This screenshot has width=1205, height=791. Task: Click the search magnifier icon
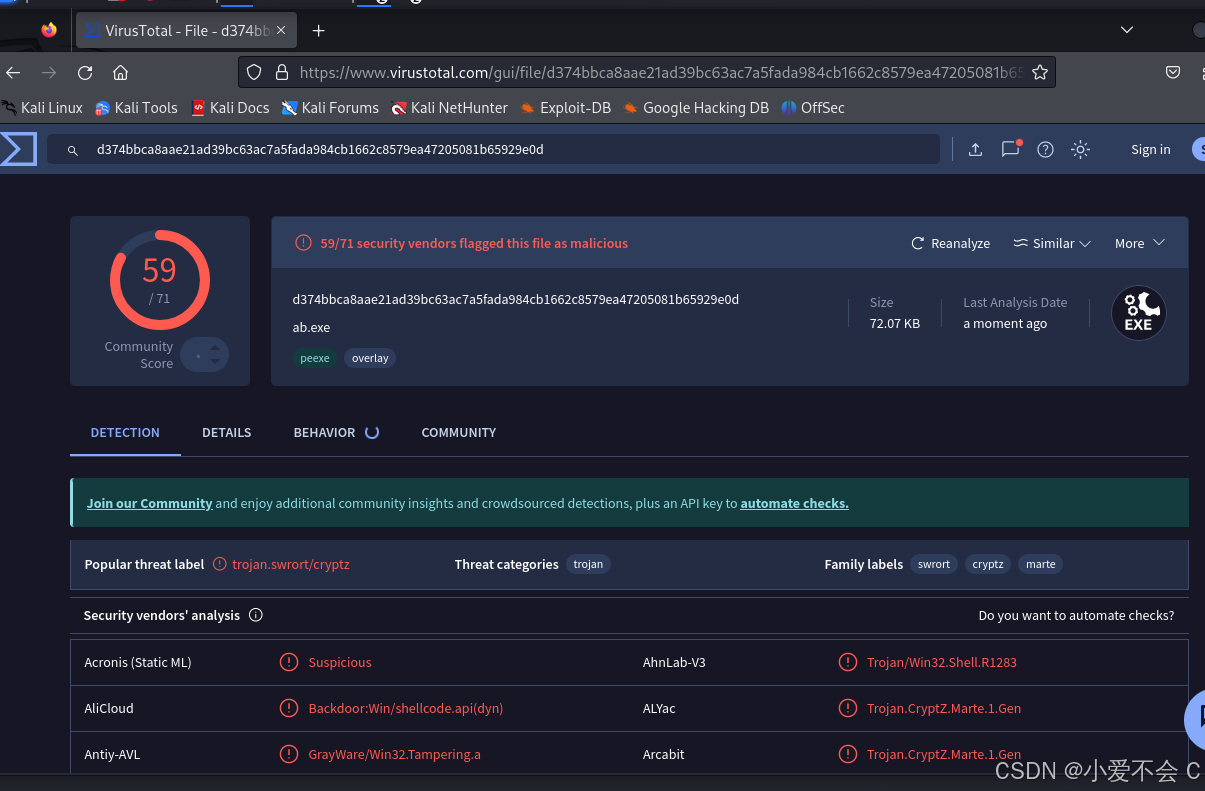pyautogui.click(x=73, y=150)
